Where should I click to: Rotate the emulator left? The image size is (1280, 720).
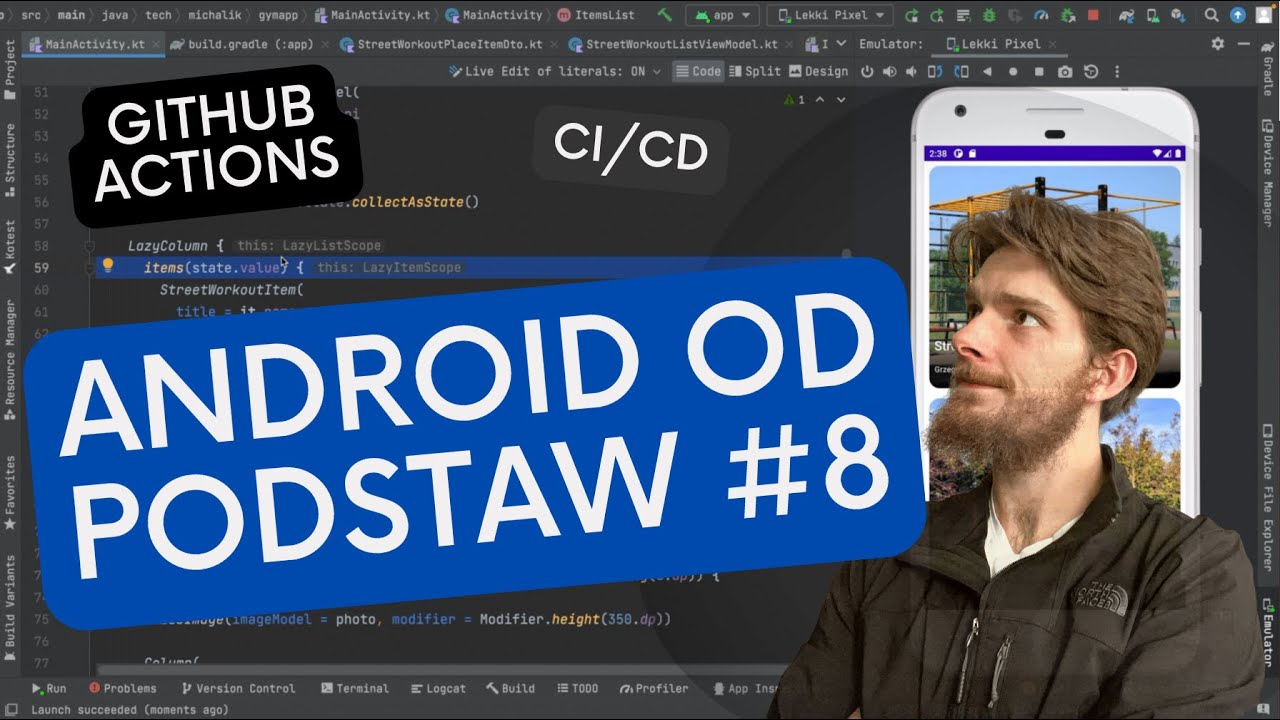(x=936, y=72)
